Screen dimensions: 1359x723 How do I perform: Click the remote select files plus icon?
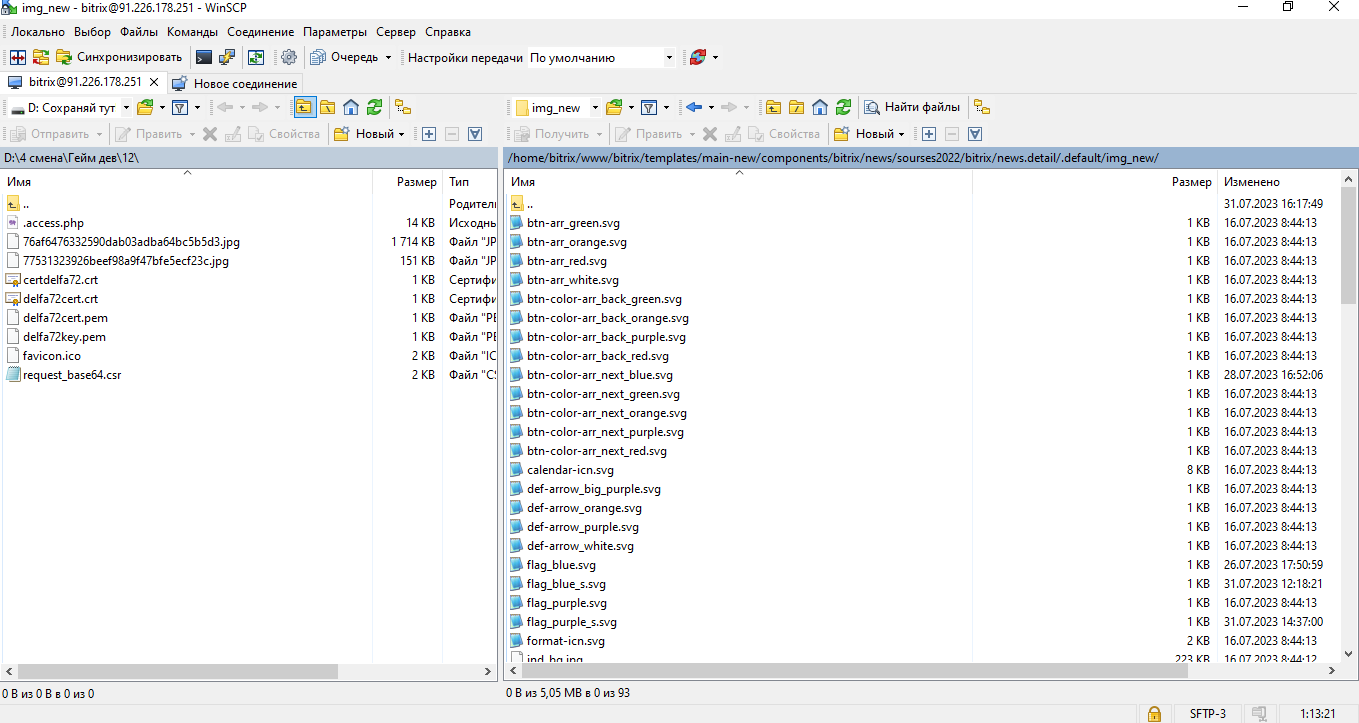929,133
